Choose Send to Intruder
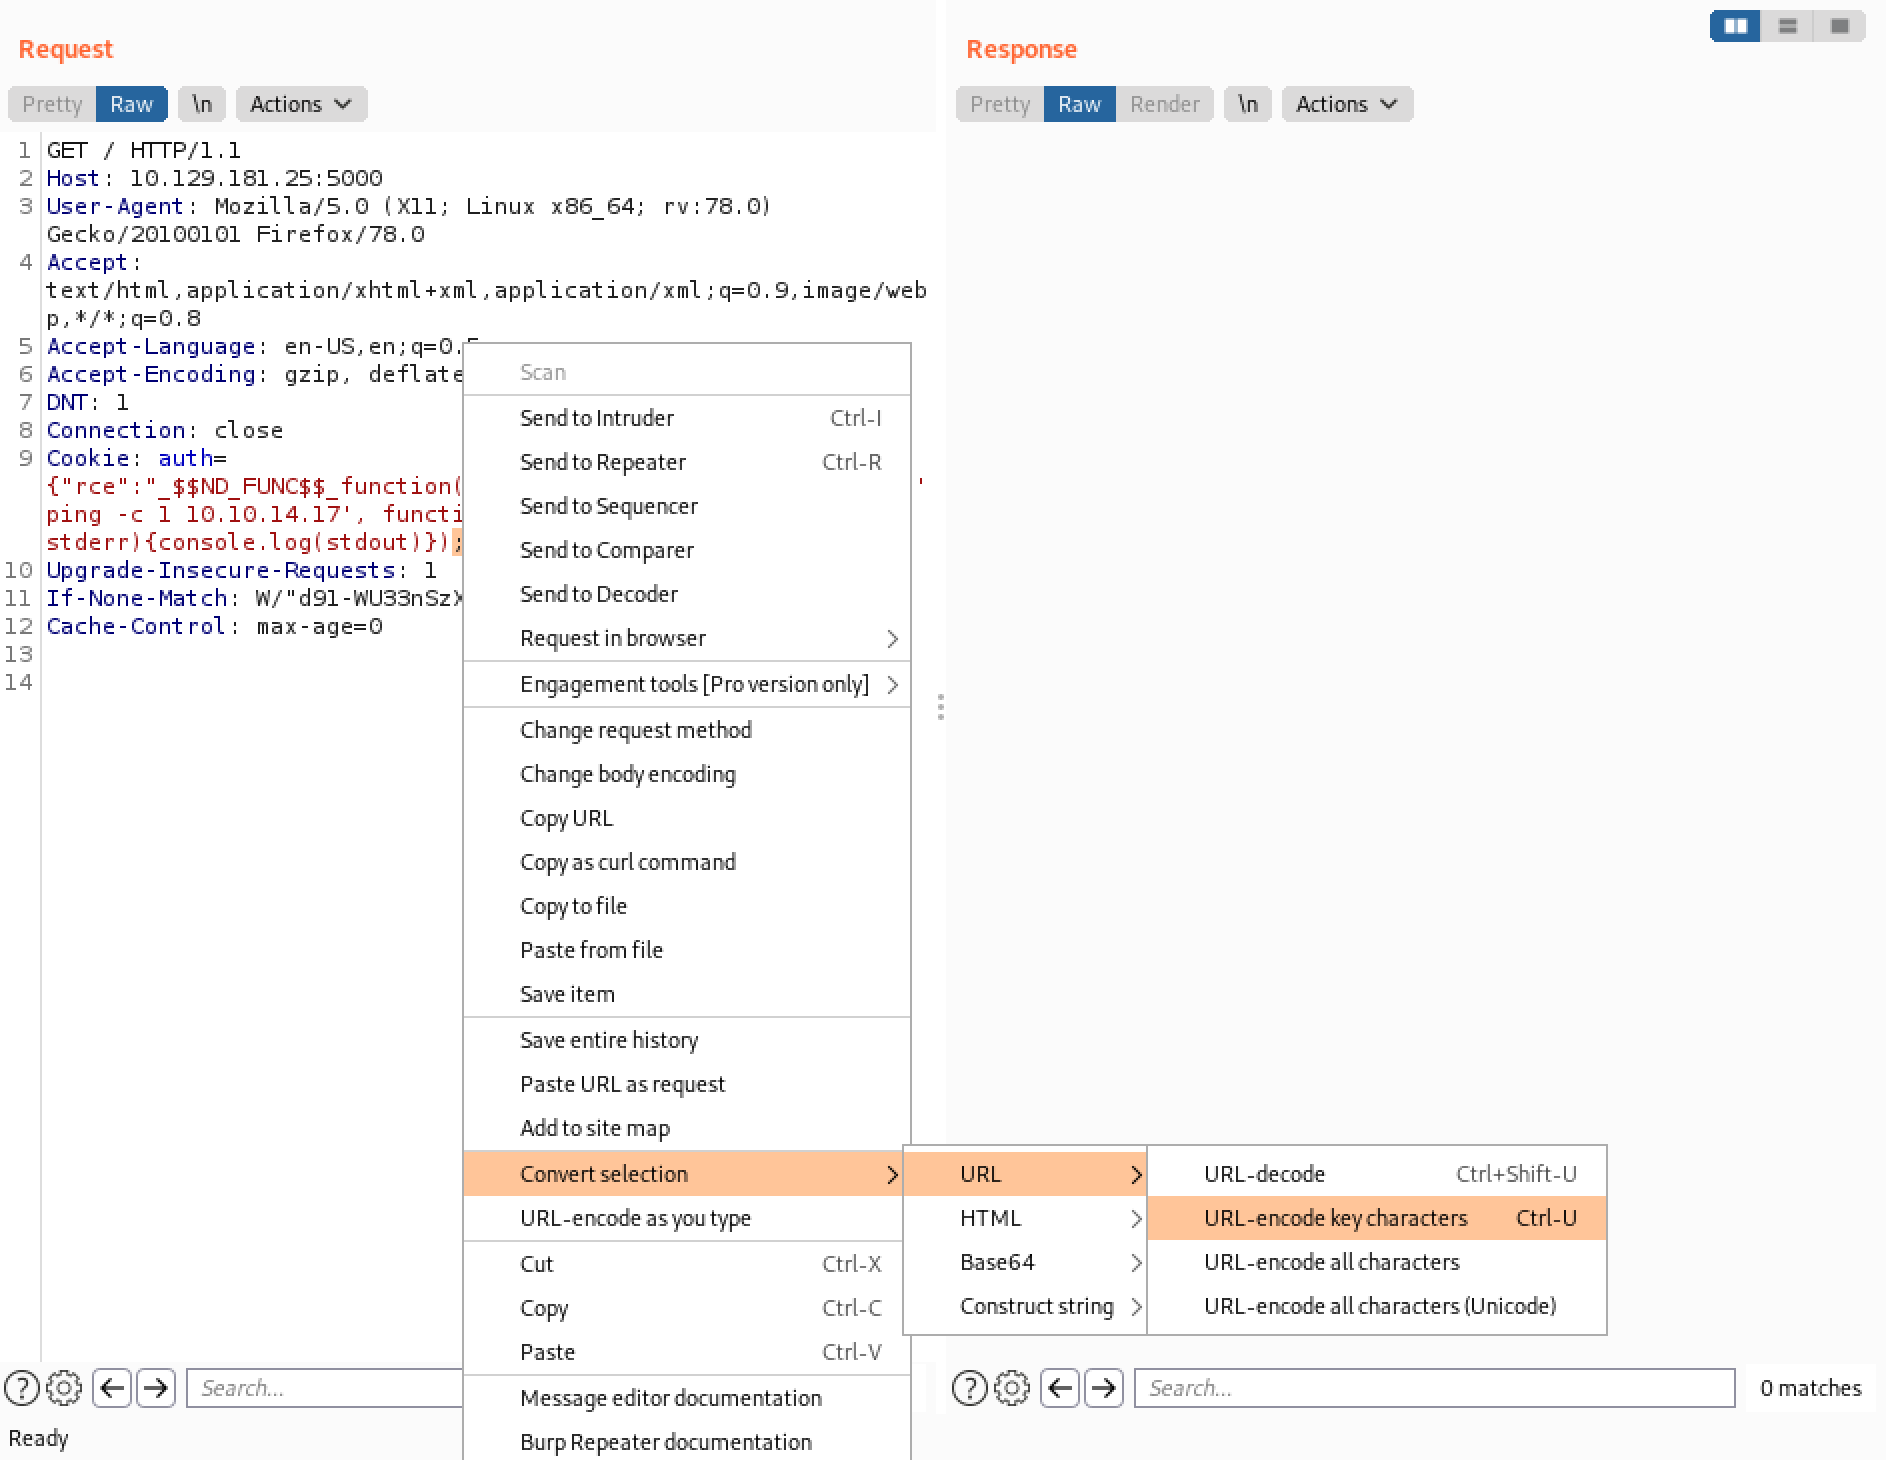The width and height of the screenshot is (1886, 1460). pyautogui.click(x=687, y=418)
